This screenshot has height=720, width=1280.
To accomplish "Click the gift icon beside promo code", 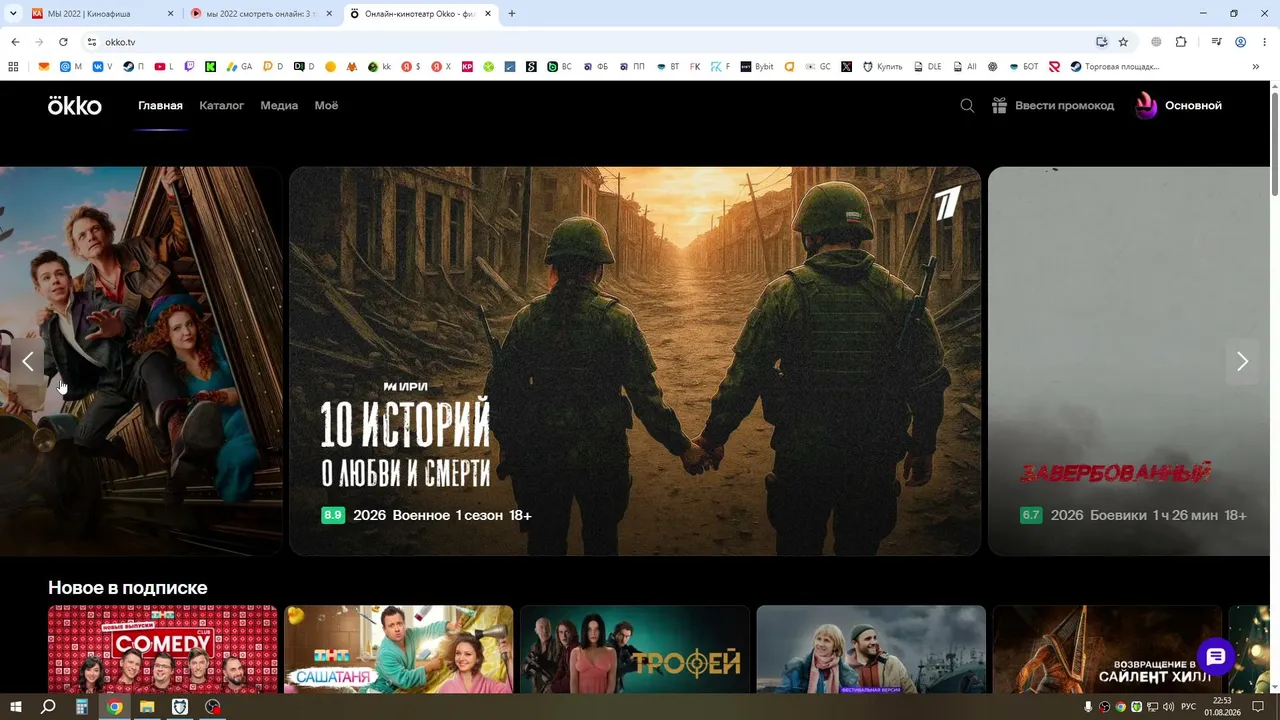I will 999,105.
